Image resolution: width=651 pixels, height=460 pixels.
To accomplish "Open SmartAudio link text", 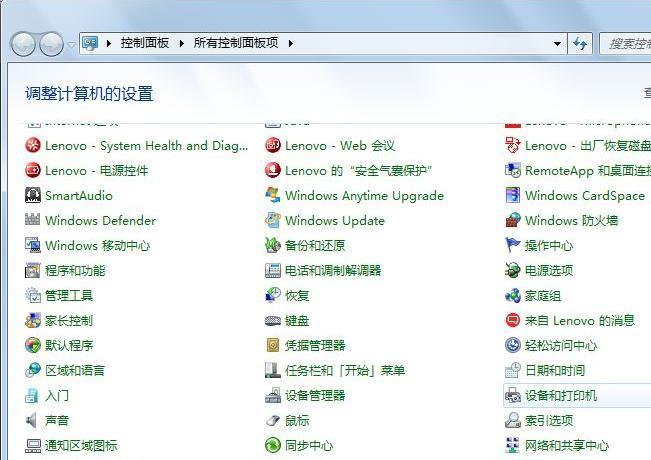I will [x=79, y=196].
